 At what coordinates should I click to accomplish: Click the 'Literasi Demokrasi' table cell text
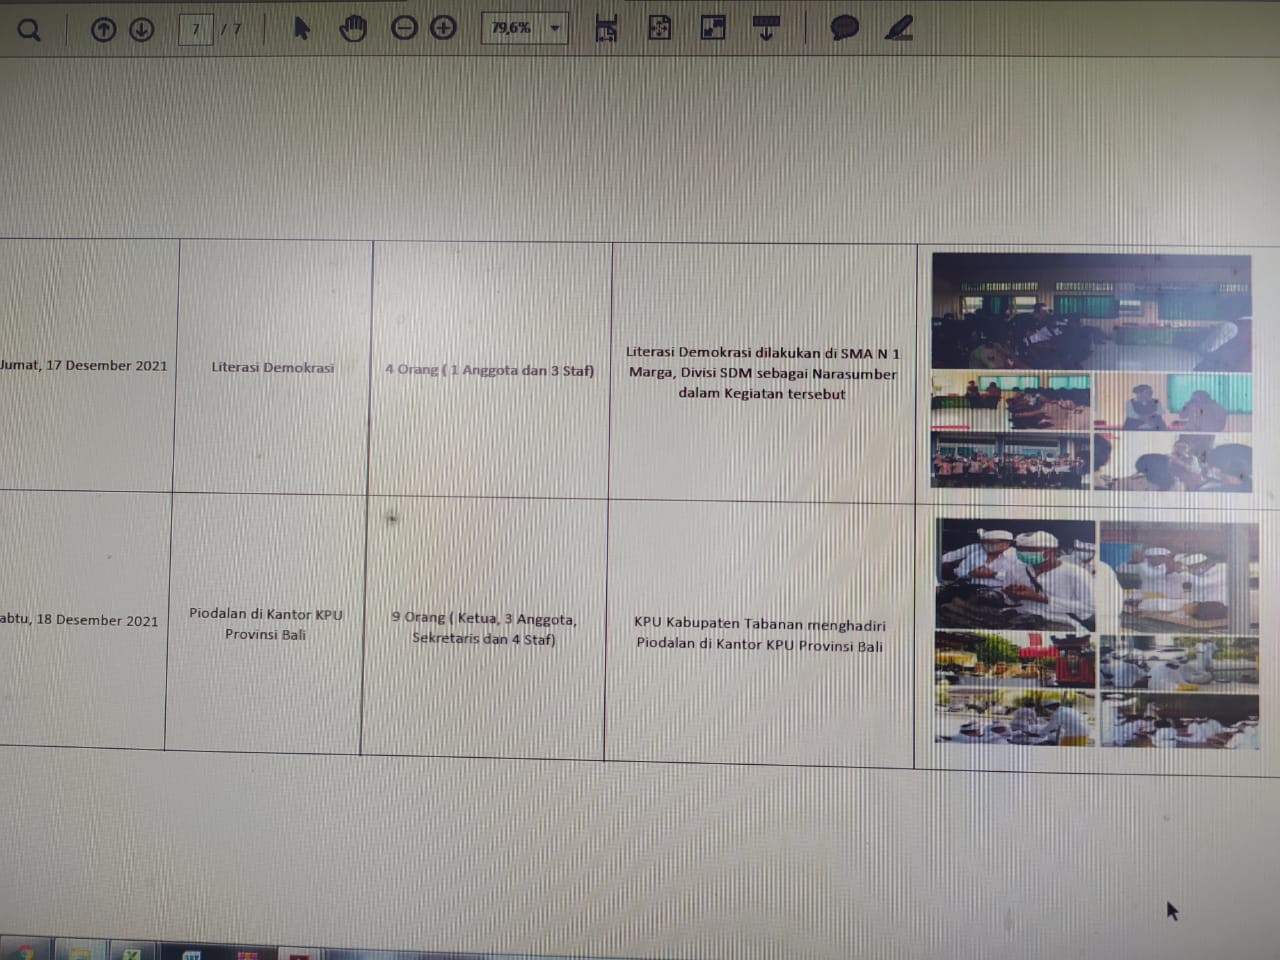click(272, 367)
